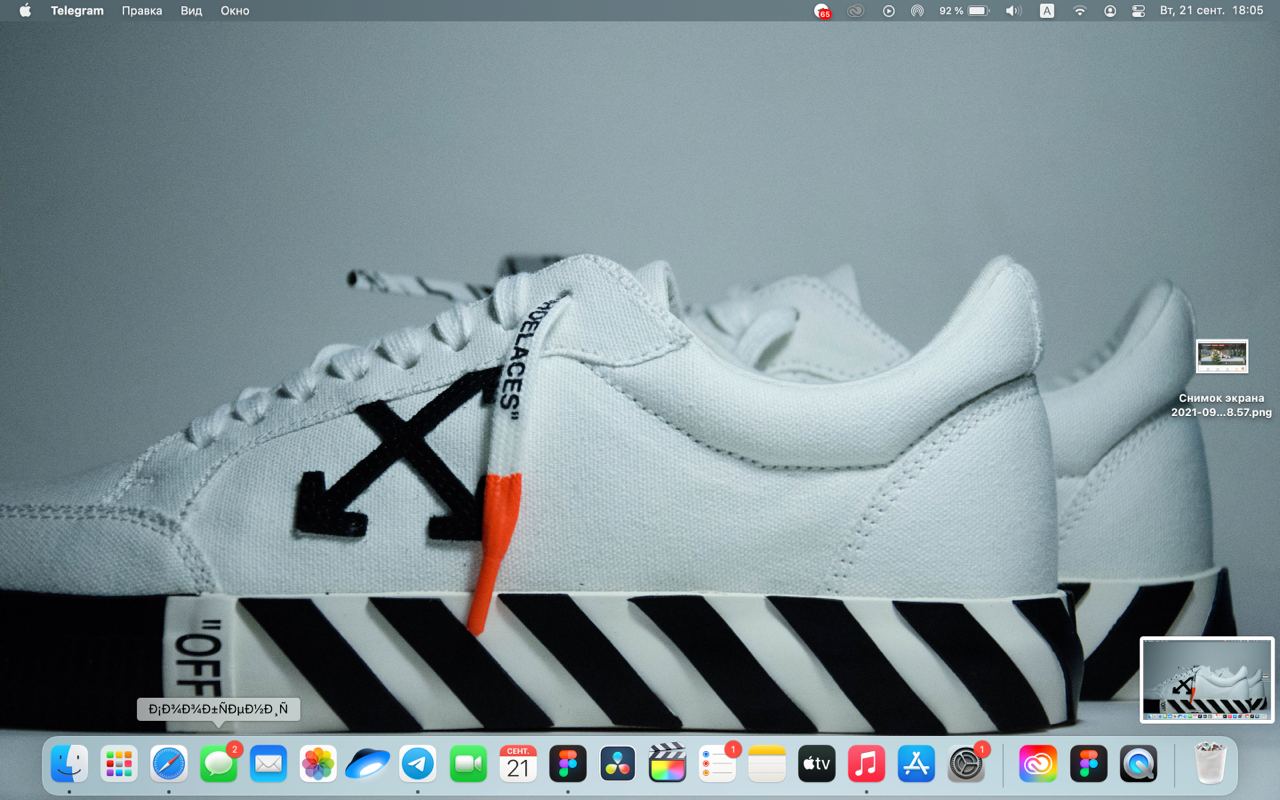The width and height of the screenshot is (1280, 800).
Task: Open the Wi-Fi menu
Action: pos(1079,11)
